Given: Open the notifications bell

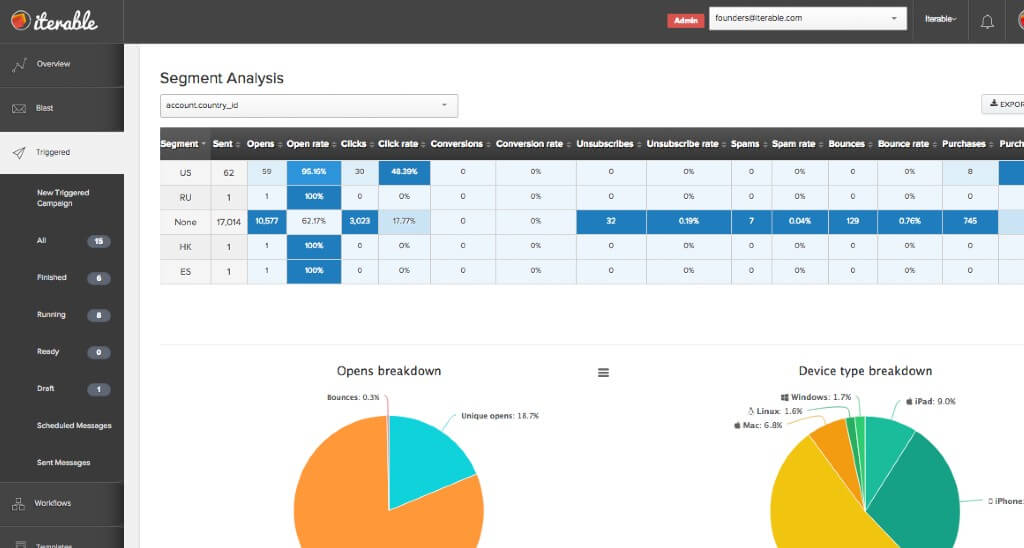Looking at the screenshot, I should (x=987, y=22).
